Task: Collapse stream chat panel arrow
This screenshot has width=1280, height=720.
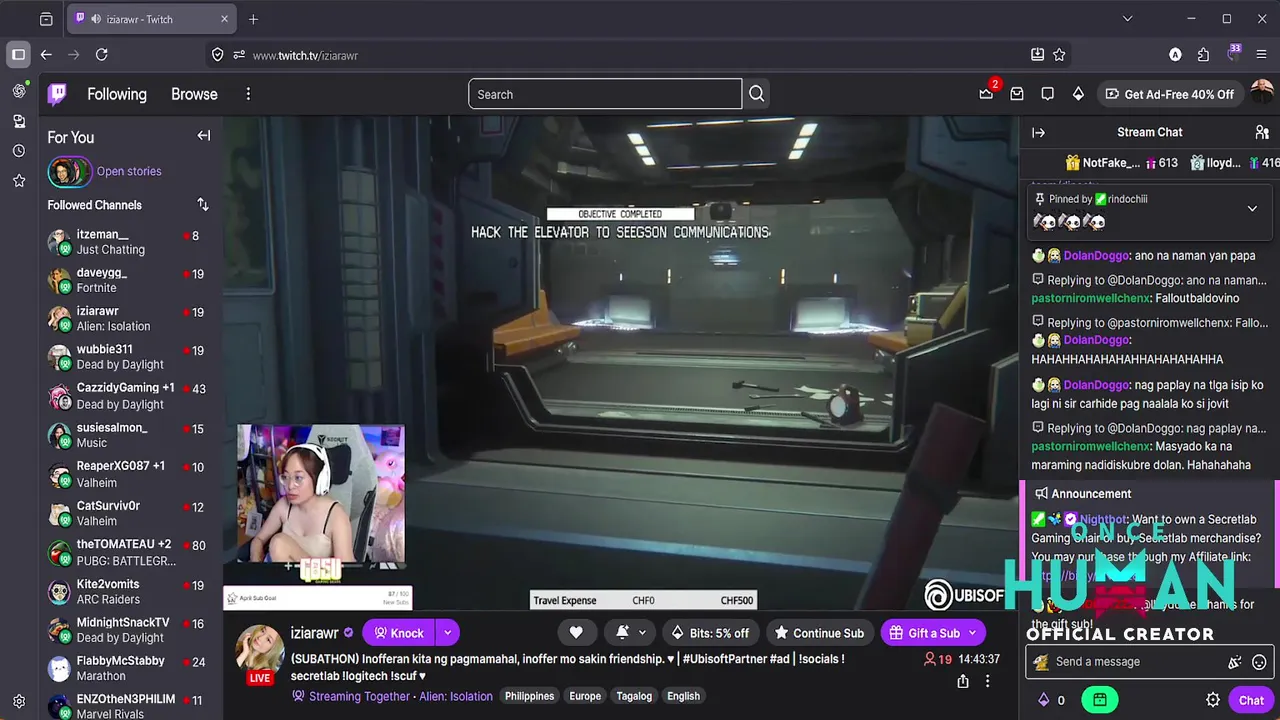Action: coord(1038,132)
